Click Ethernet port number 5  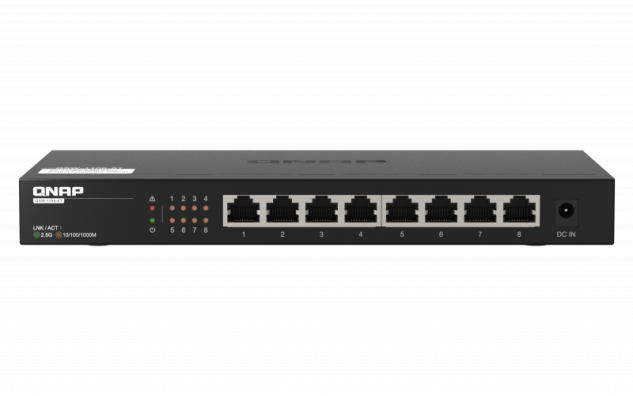[x=402, y=210]
